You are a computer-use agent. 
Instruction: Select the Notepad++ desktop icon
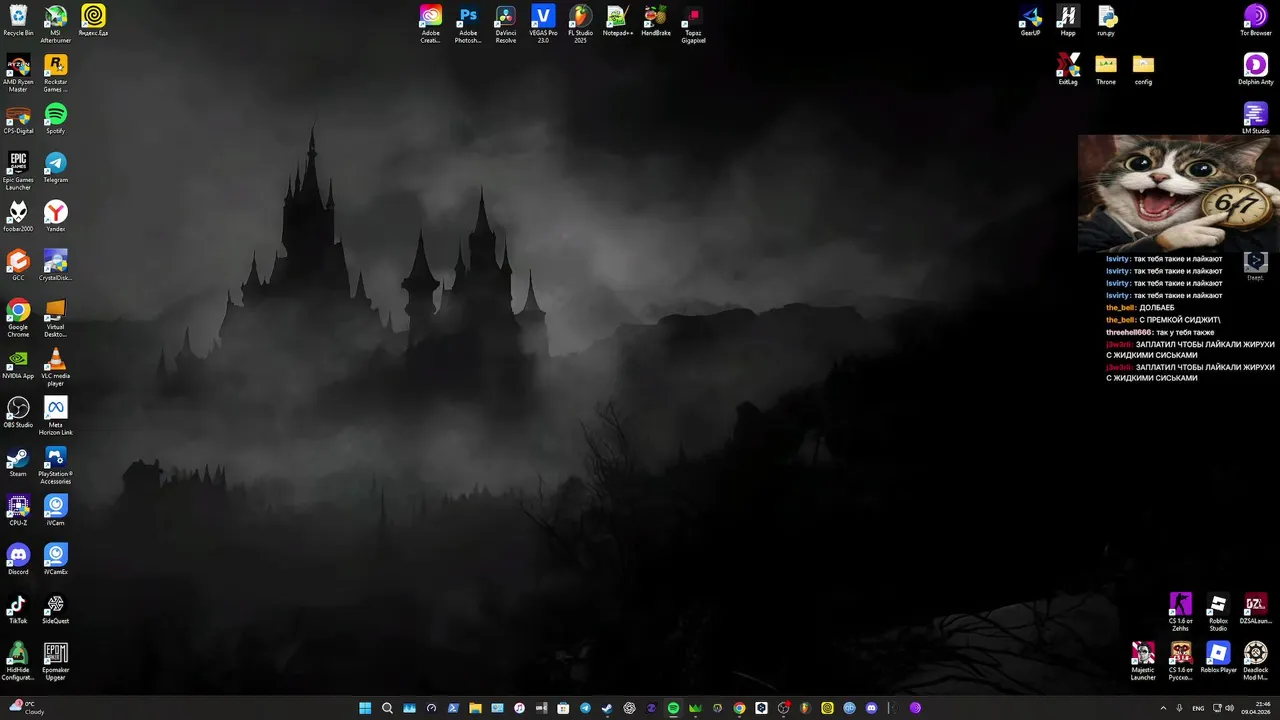click(618, 21)
